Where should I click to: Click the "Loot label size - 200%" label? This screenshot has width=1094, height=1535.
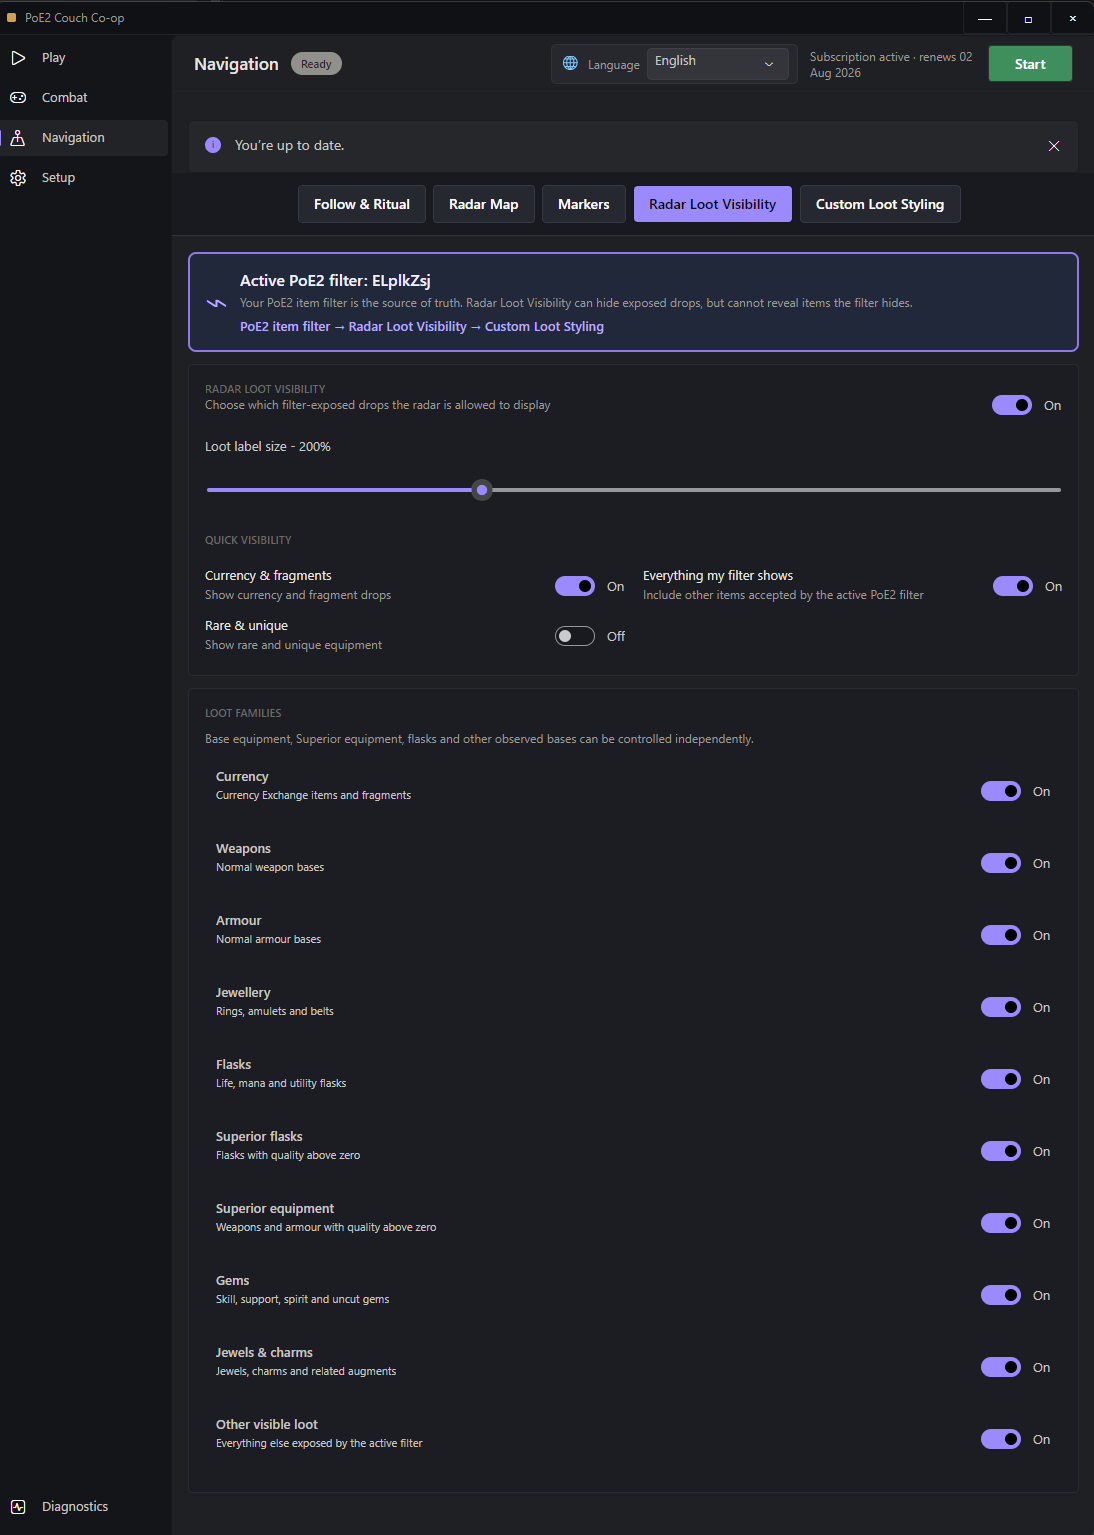pyautogui.click(x=268, y=447)
